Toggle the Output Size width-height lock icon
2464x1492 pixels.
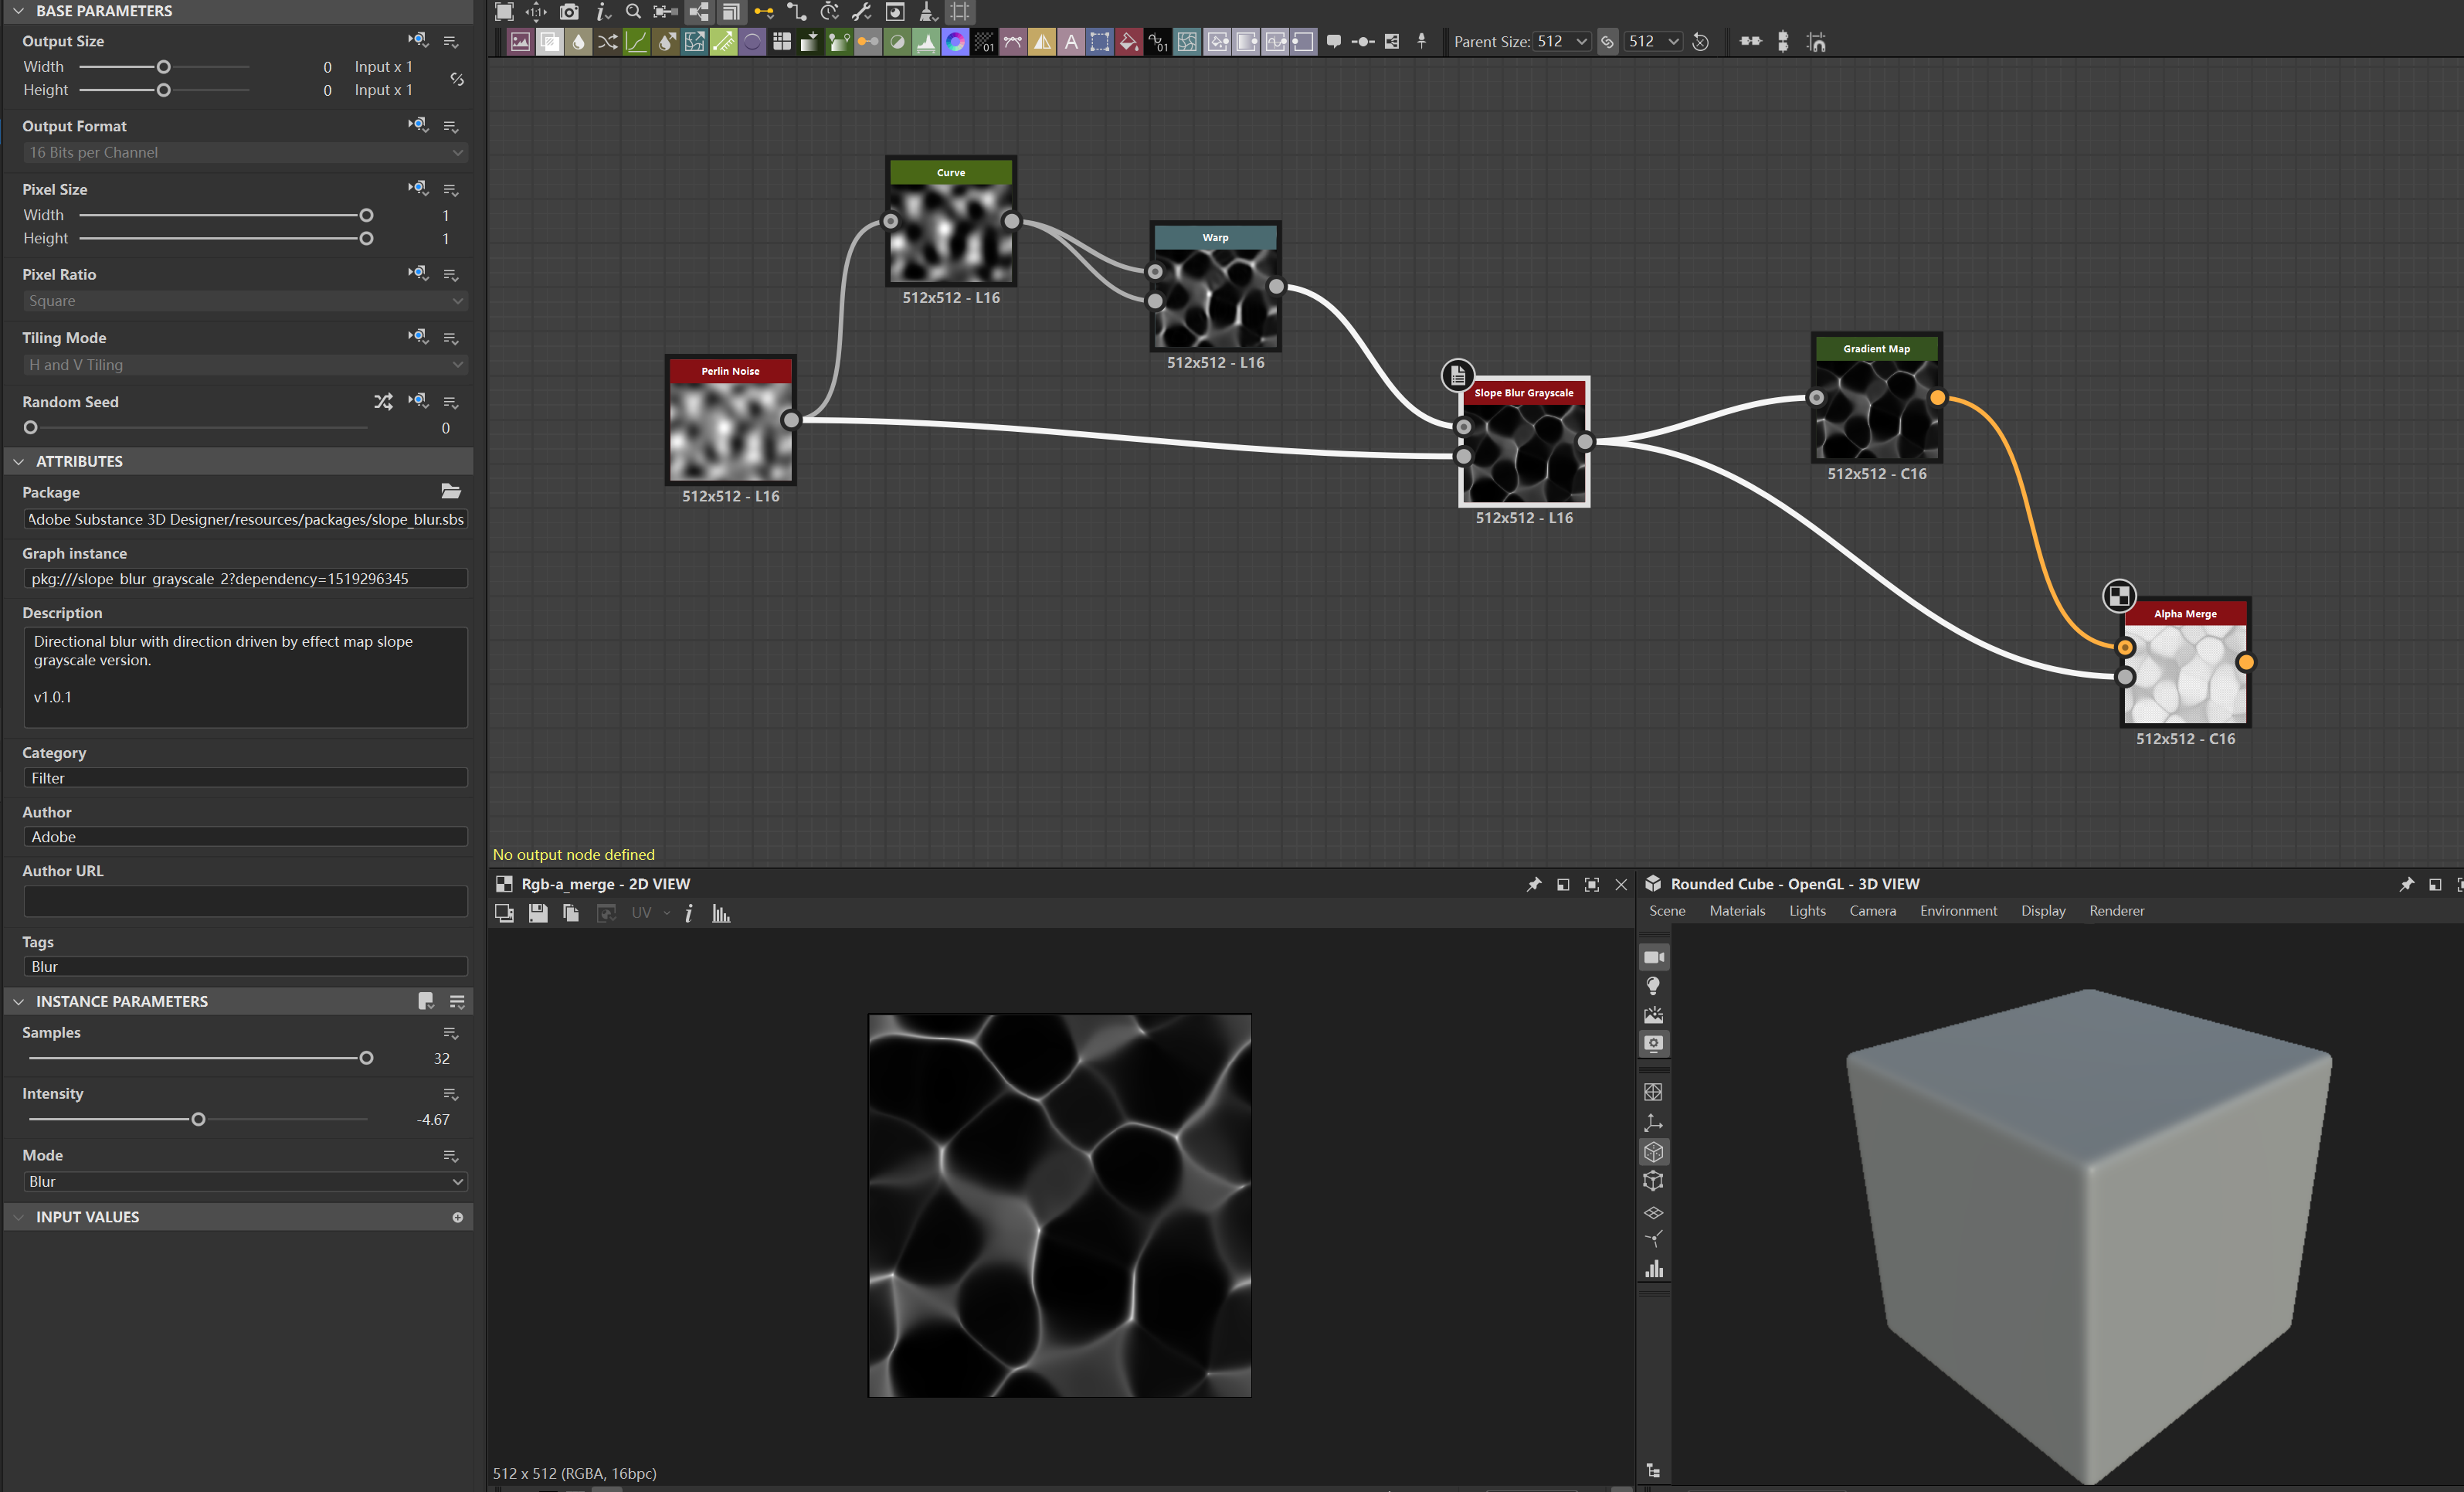coord(457,78)
